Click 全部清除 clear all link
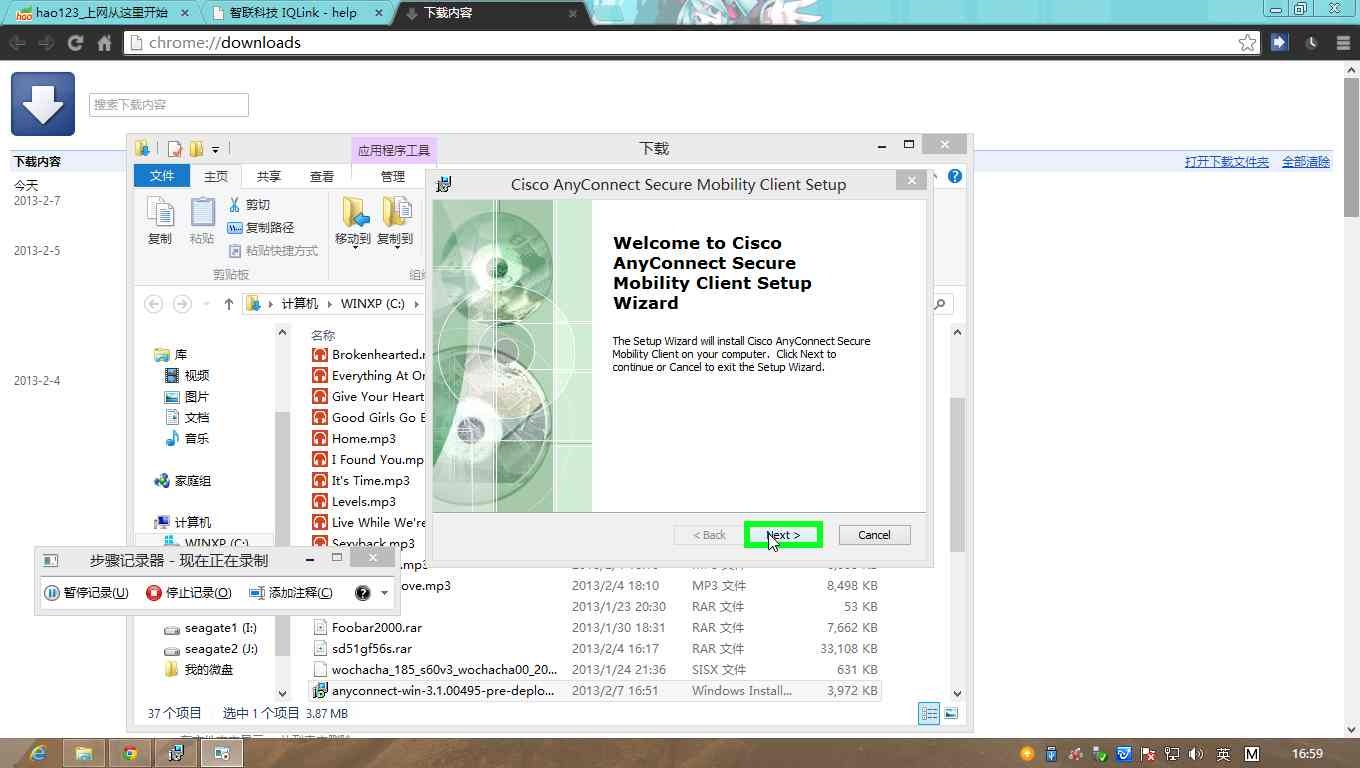The height and width of the screenshot is (768, 1360). point(1305,161)
